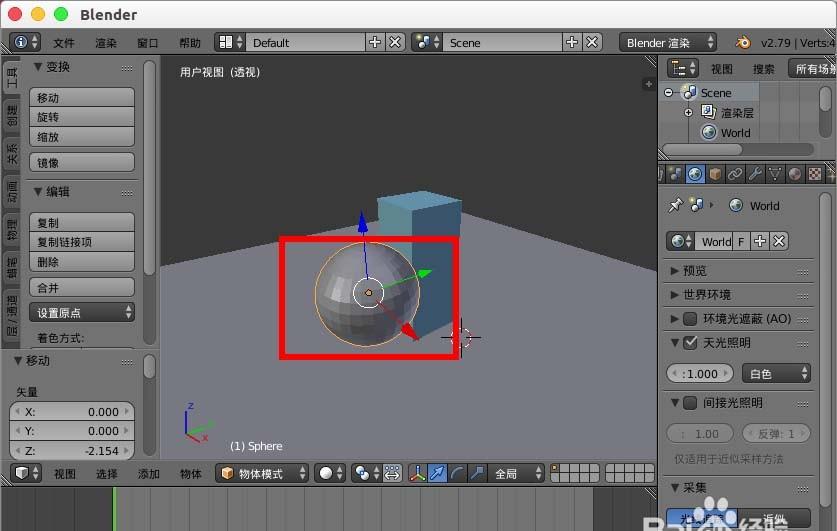Select the Mesh data properties tab triangle icon

(x=775, y=174)
